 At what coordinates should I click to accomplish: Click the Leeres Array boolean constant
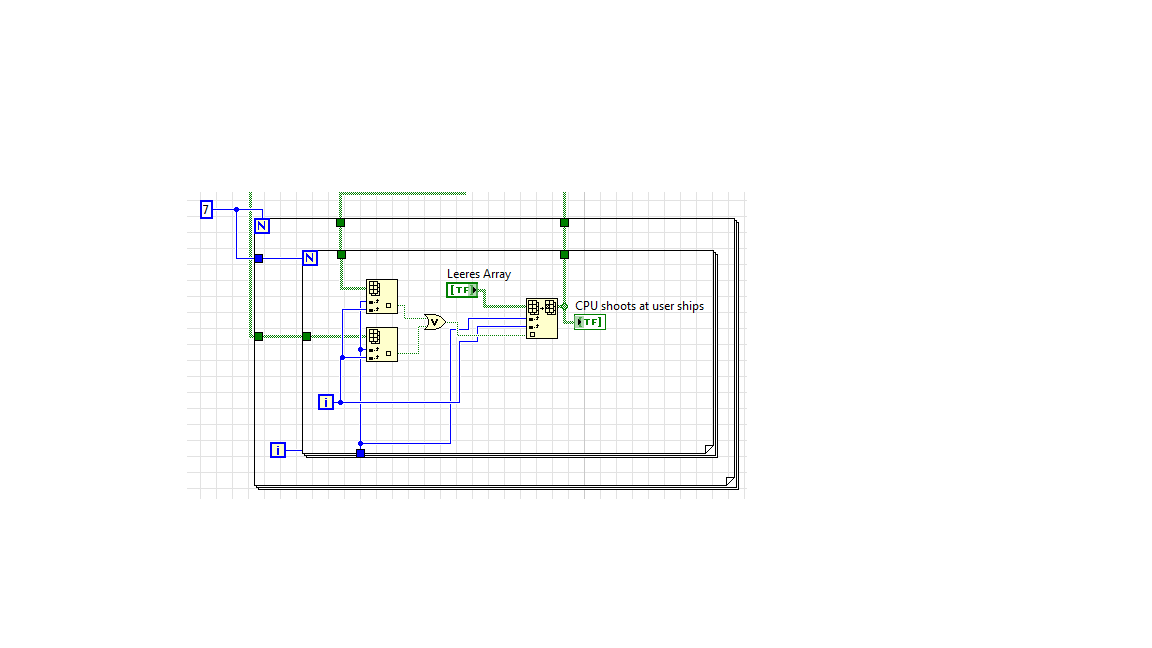(x=462, y=290)
